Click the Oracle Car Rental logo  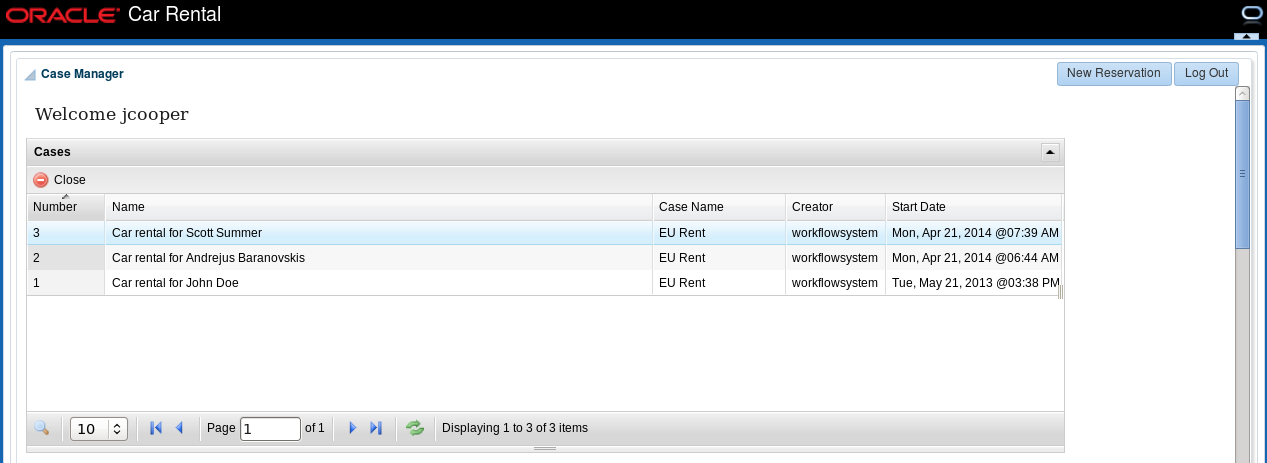(113, 14)
